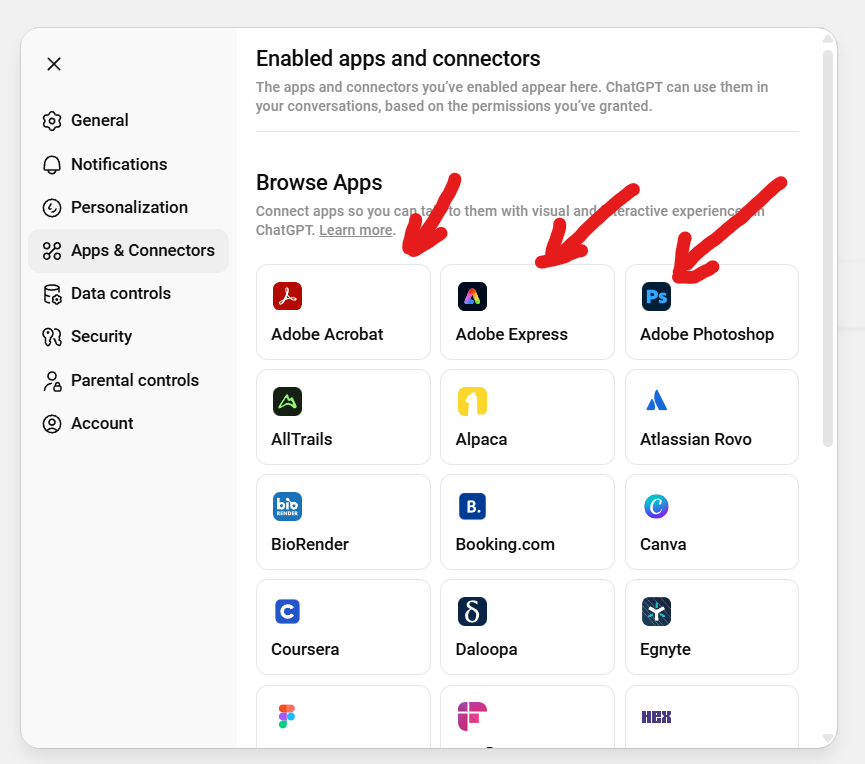Close the settings dialog
The width and height of the screenshot is (865, 764).
pos(54,64)
